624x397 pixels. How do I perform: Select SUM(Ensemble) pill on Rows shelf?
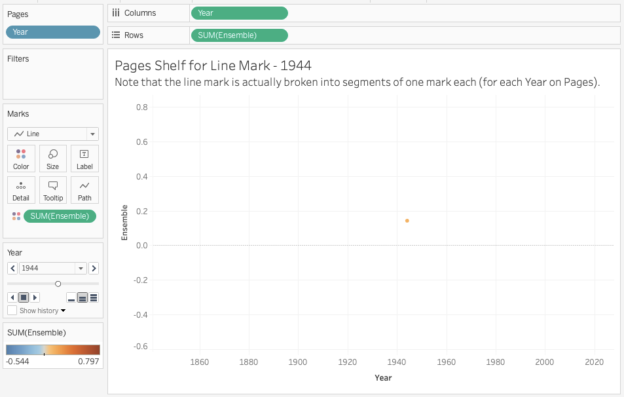tap(239, 35)
